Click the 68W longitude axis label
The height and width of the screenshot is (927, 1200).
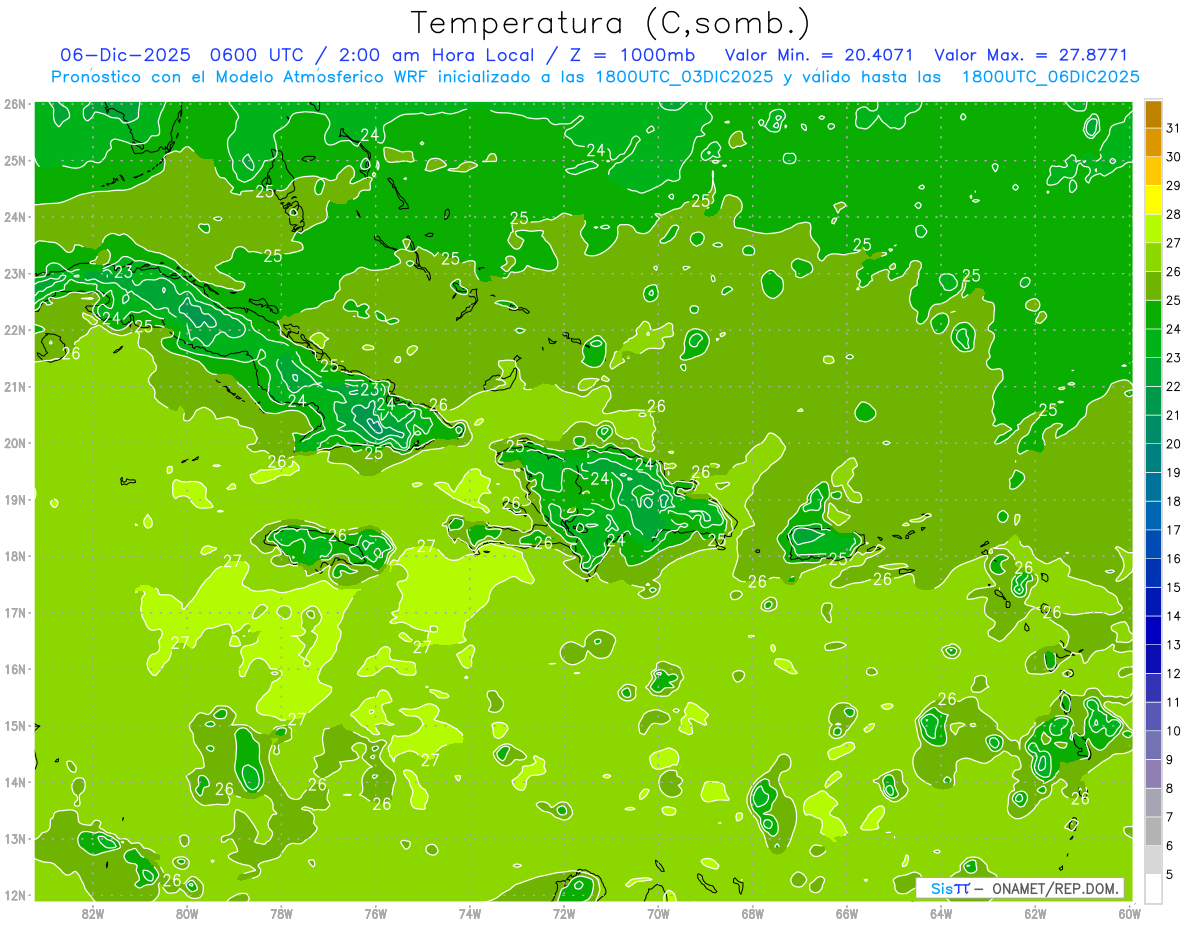(x=753, y=913)
